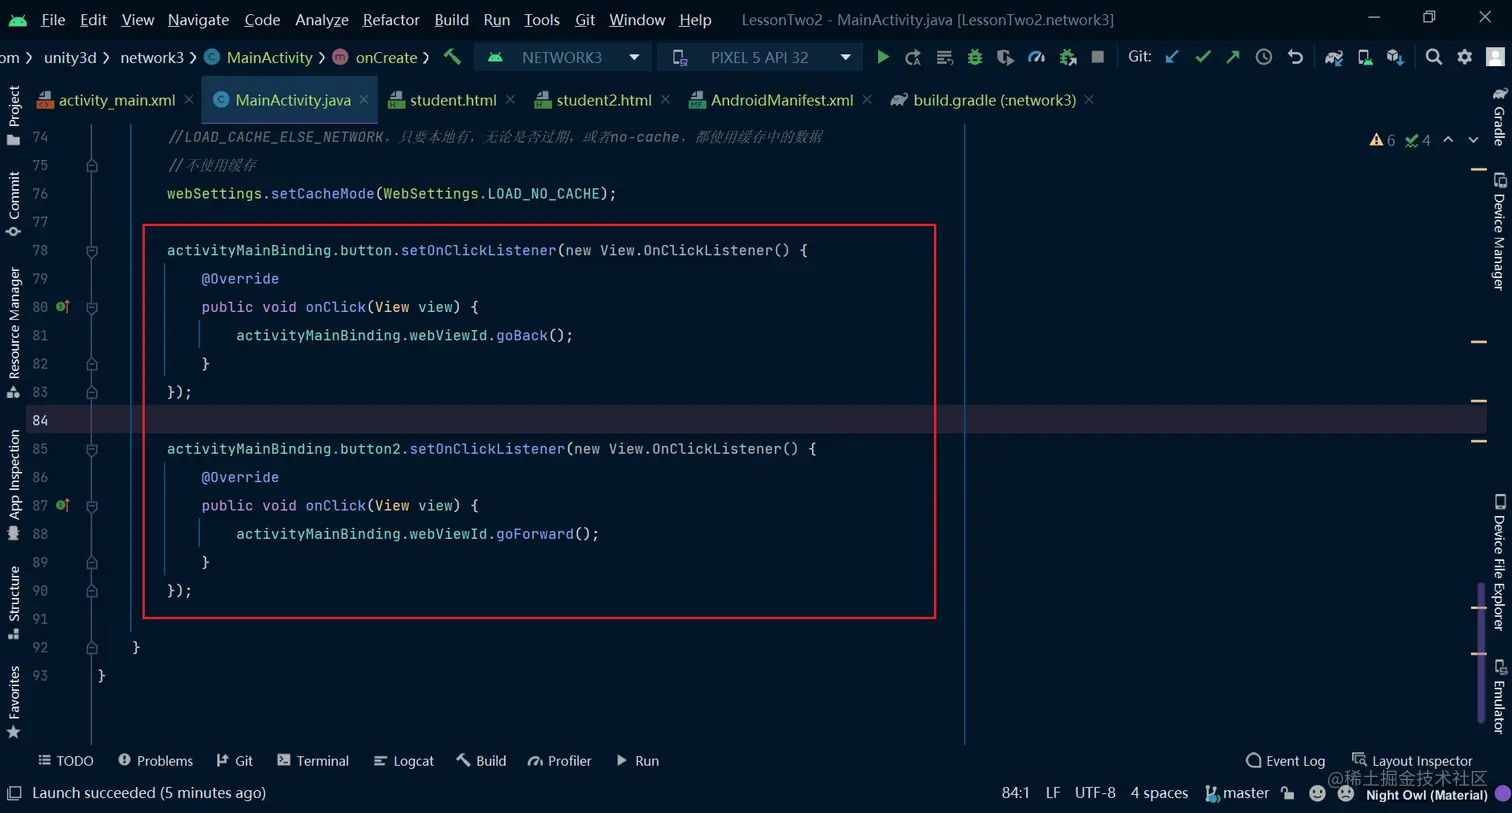Open the Event Log panel

[1286, 761]
